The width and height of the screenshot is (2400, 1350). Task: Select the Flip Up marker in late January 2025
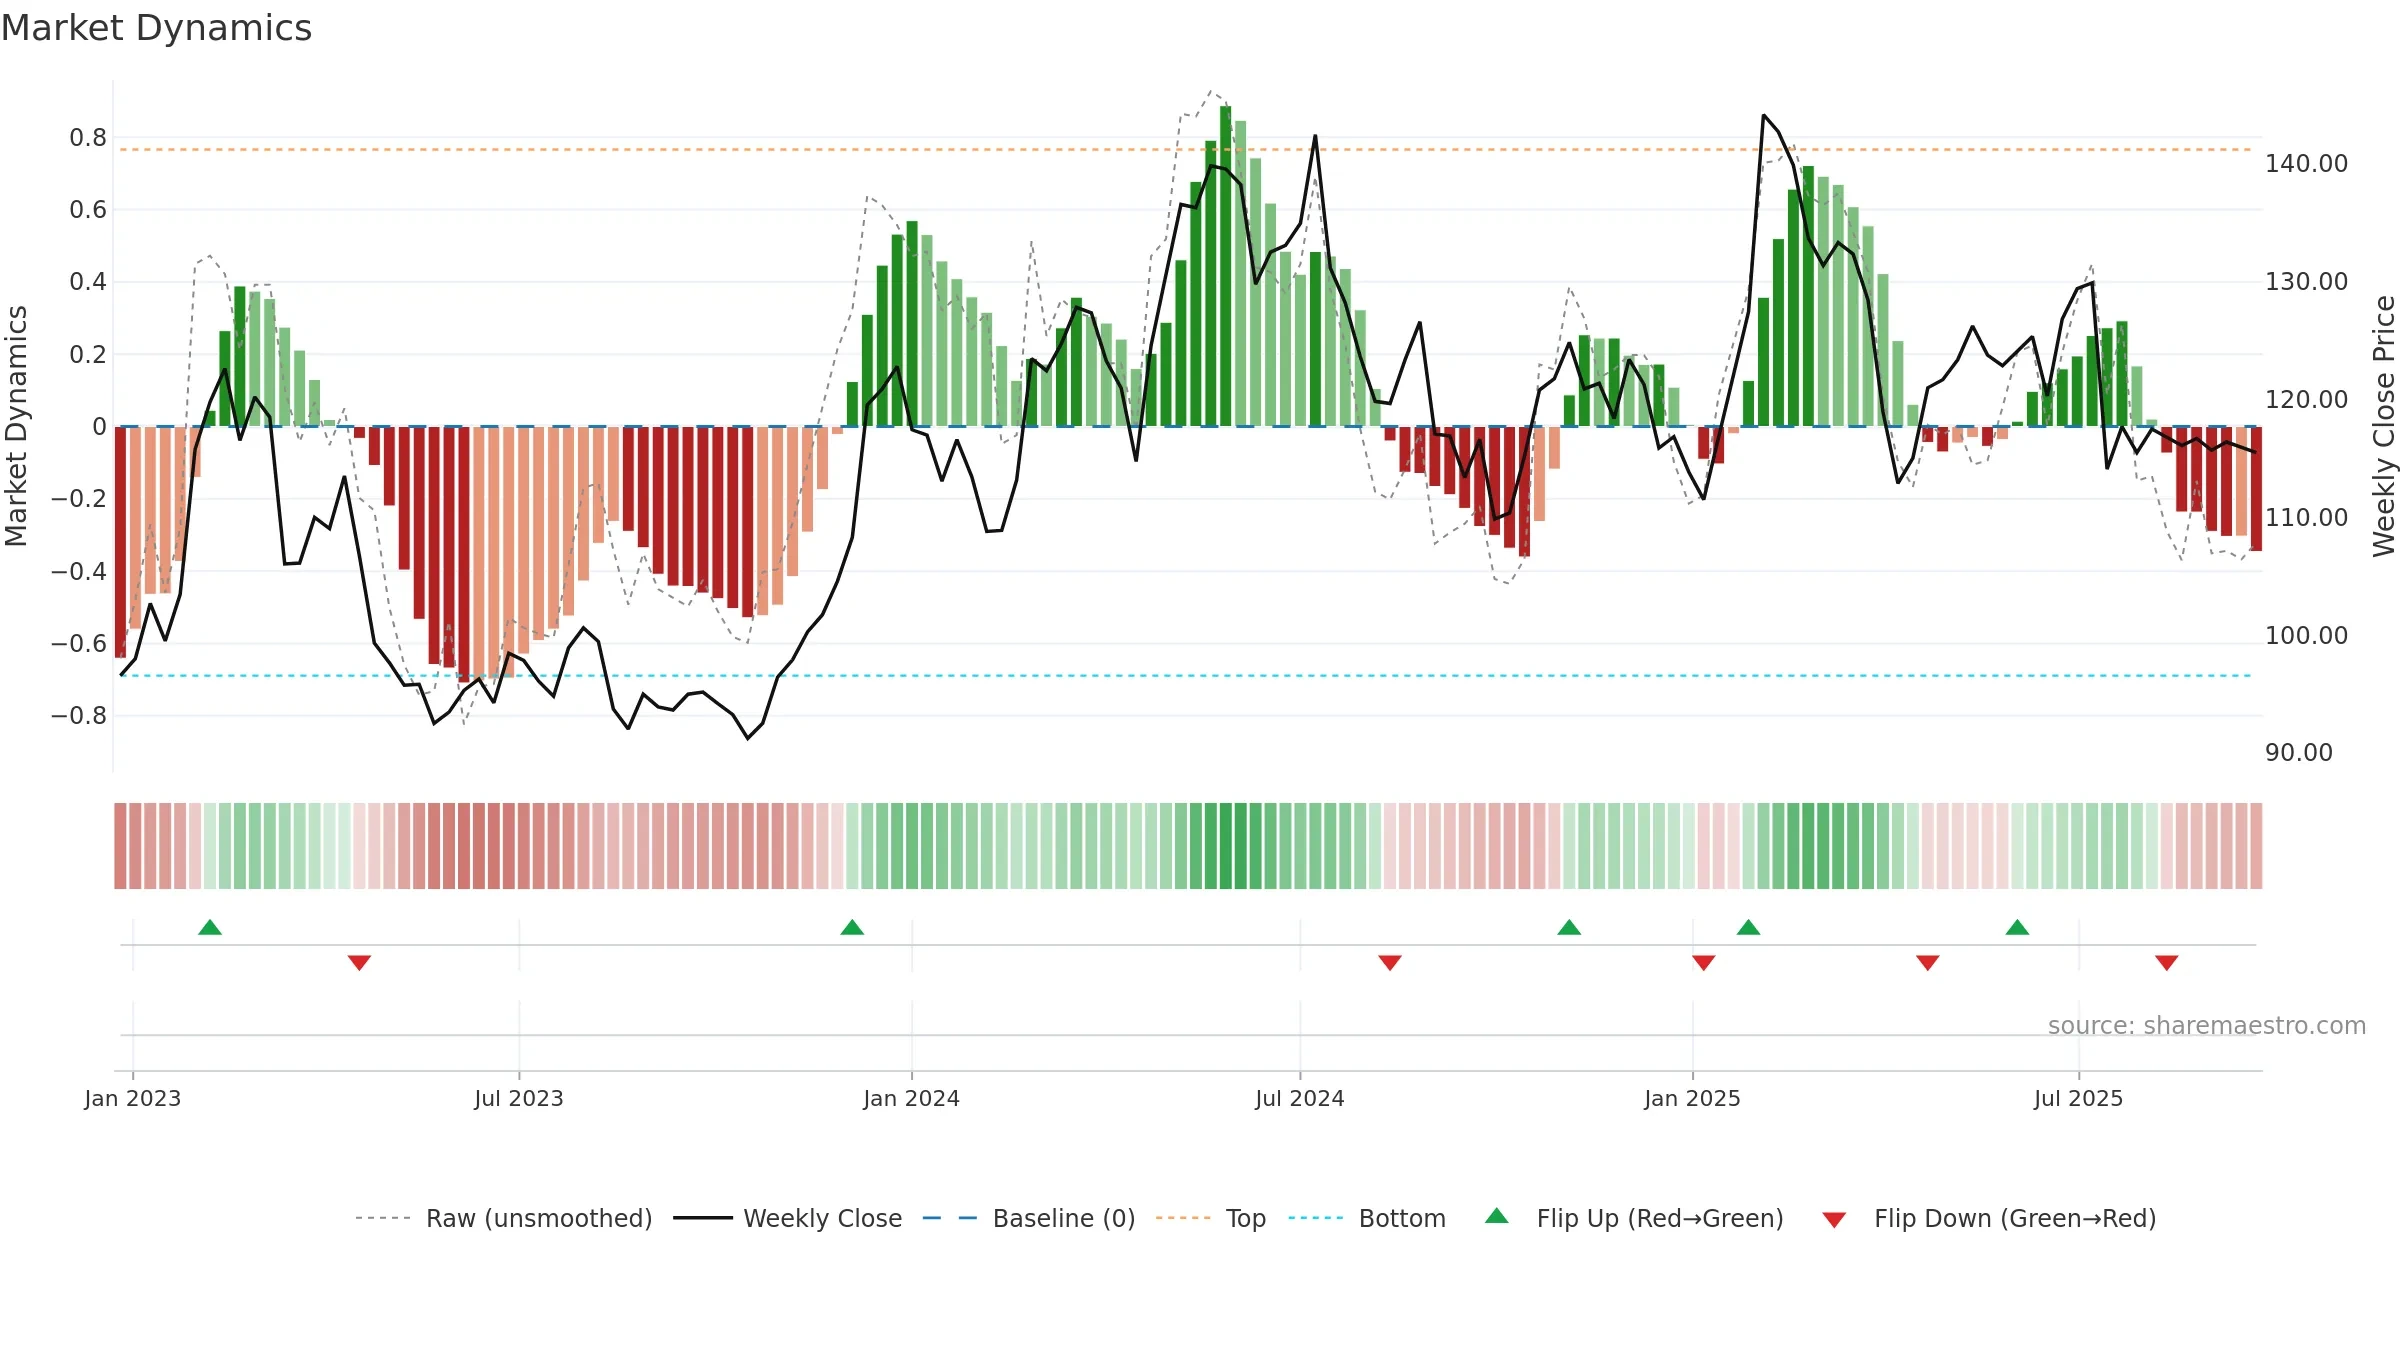(x=1748, y=928)
